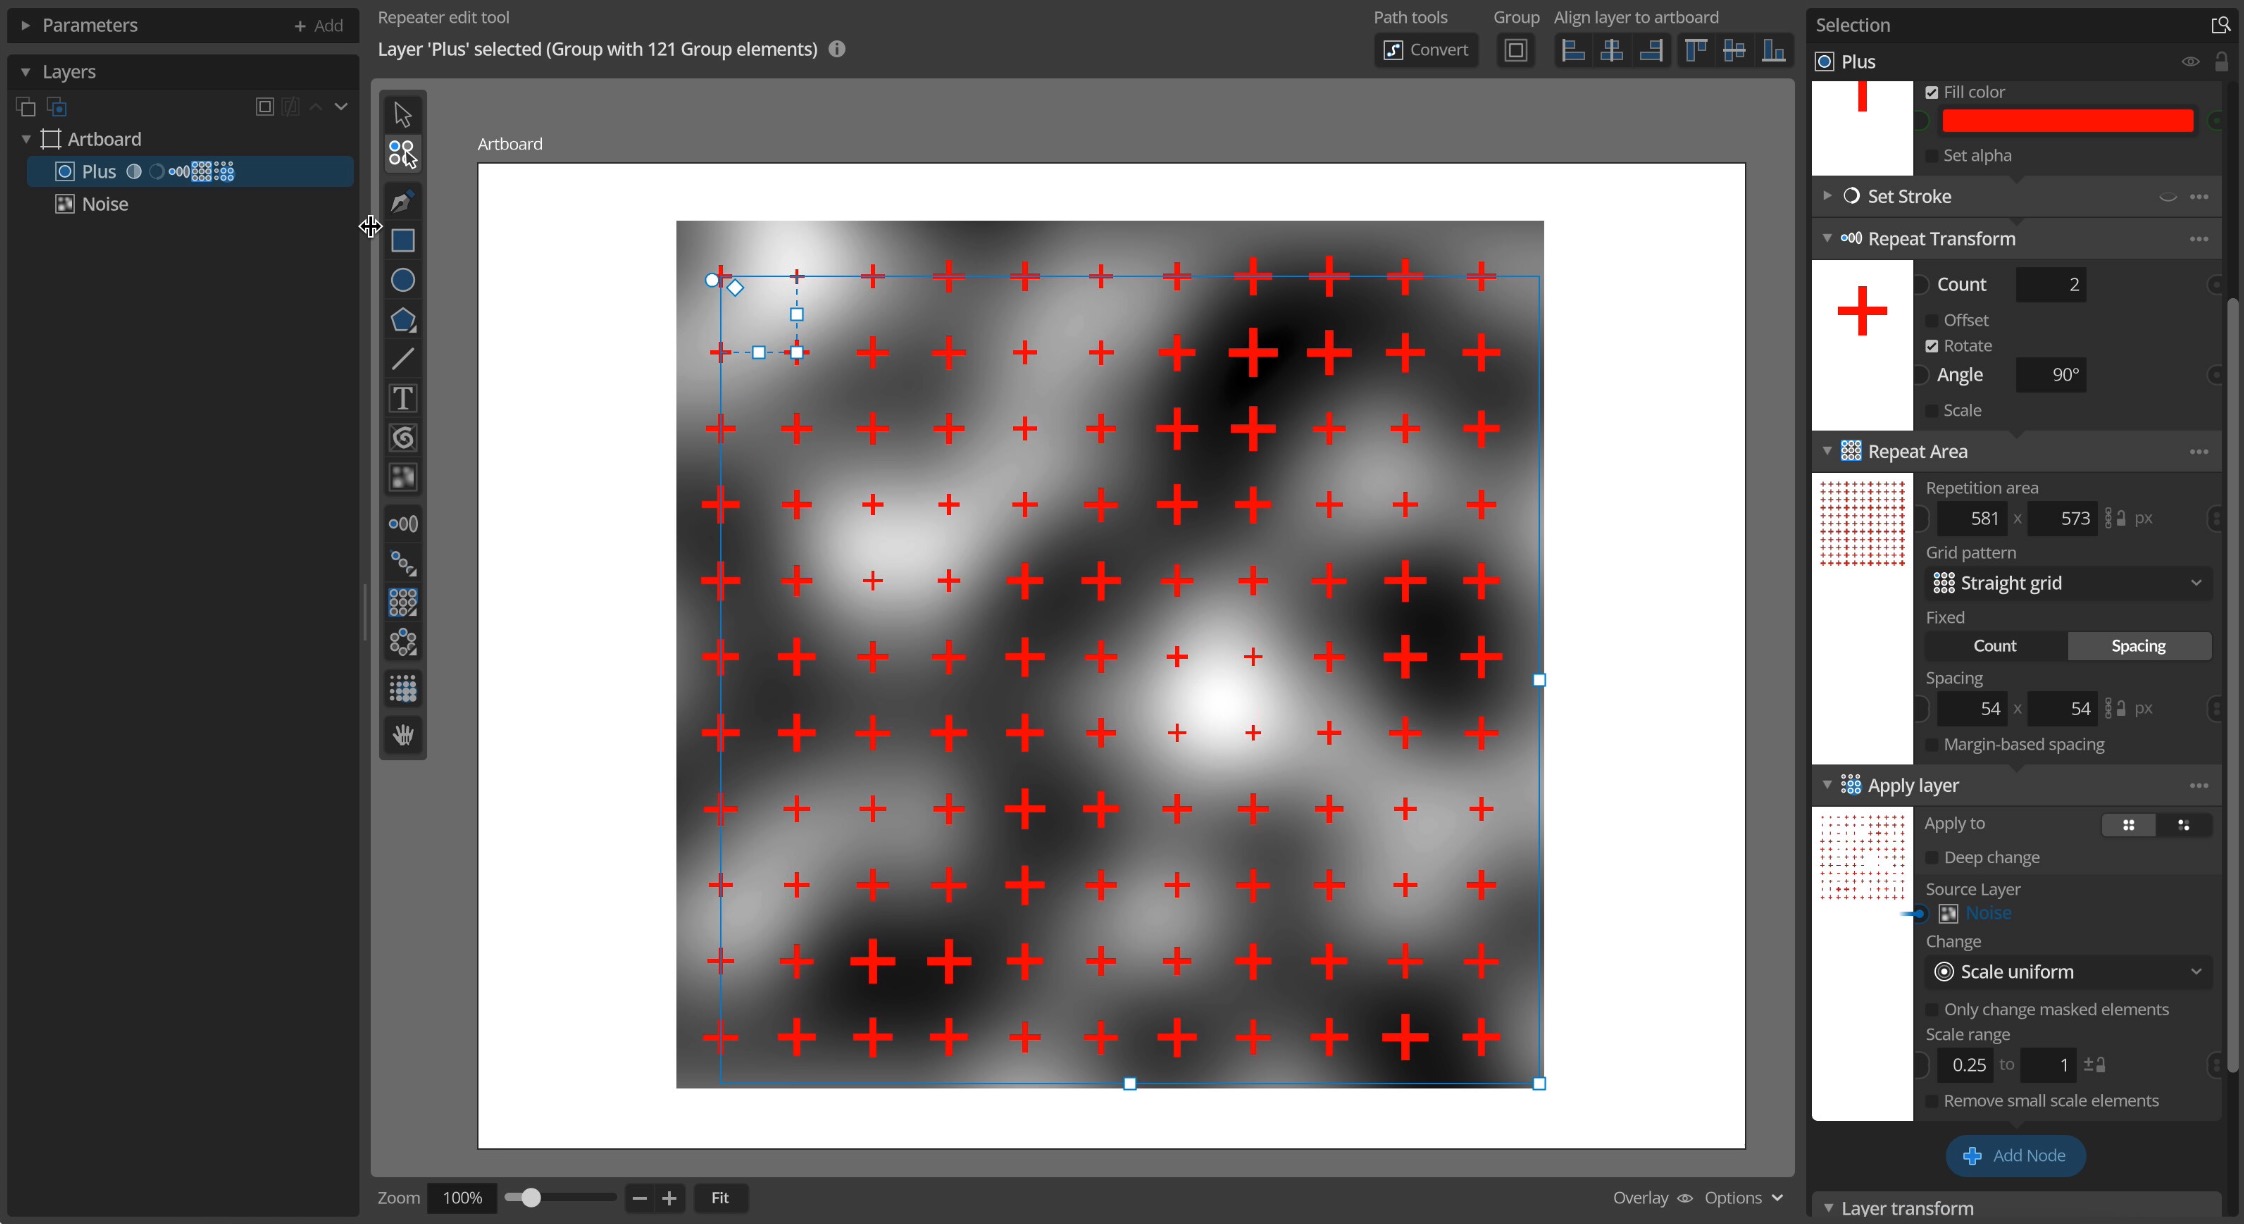This screenshot has height=1224, width=2244.
Task: Select the Hand tool for panning
Action: 403,735
